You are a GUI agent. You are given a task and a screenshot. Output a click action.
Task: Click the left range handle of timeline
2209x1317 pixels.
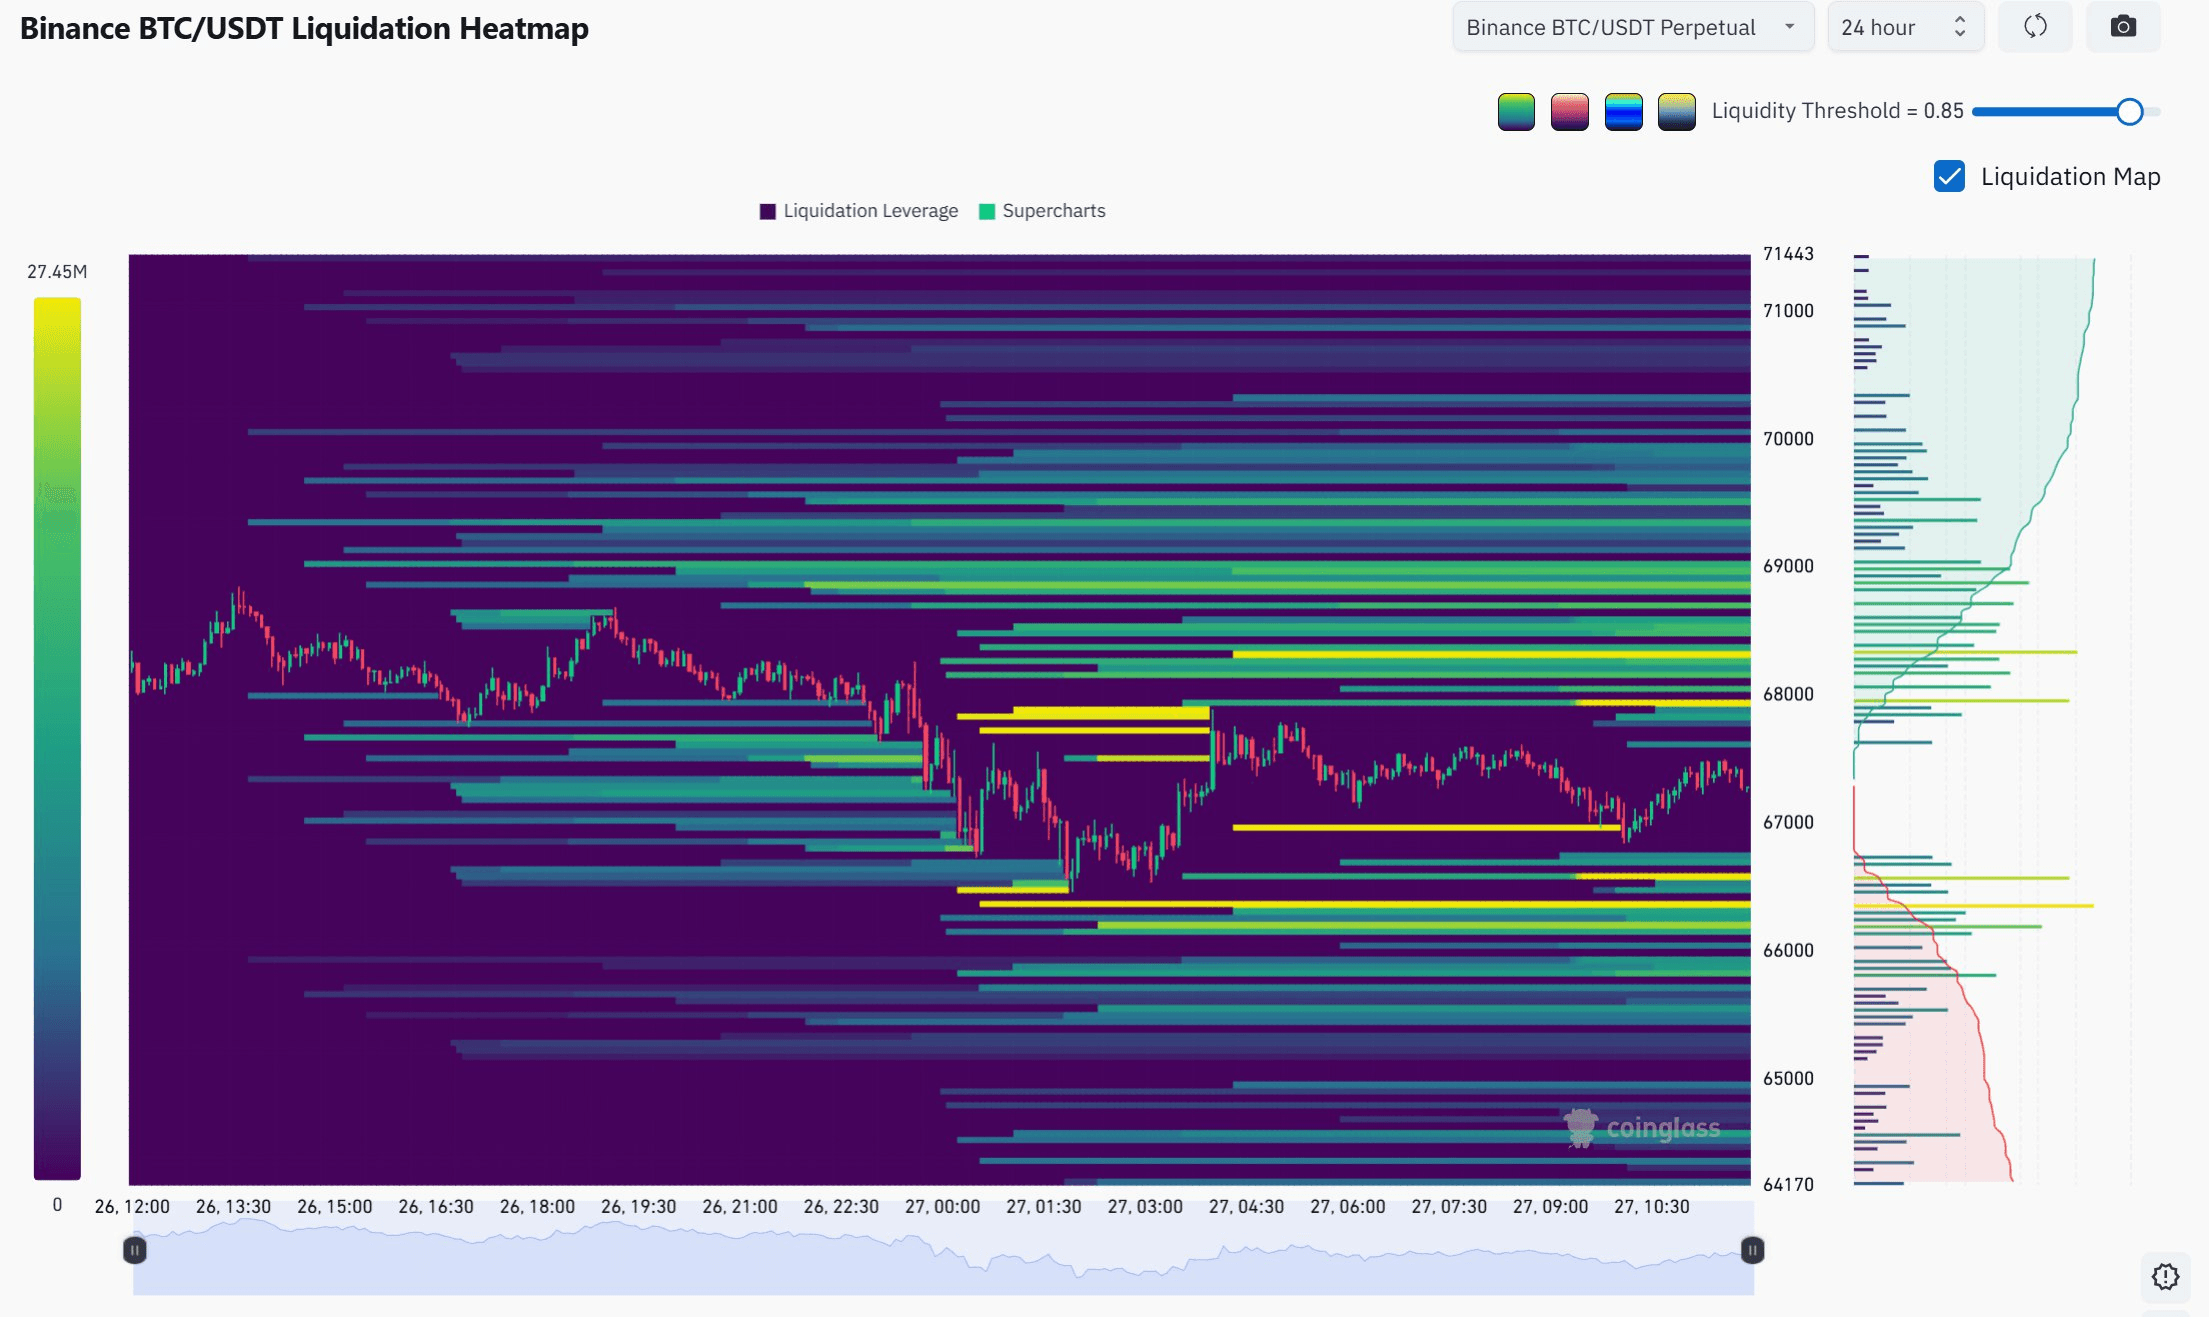coord(135,1250)
